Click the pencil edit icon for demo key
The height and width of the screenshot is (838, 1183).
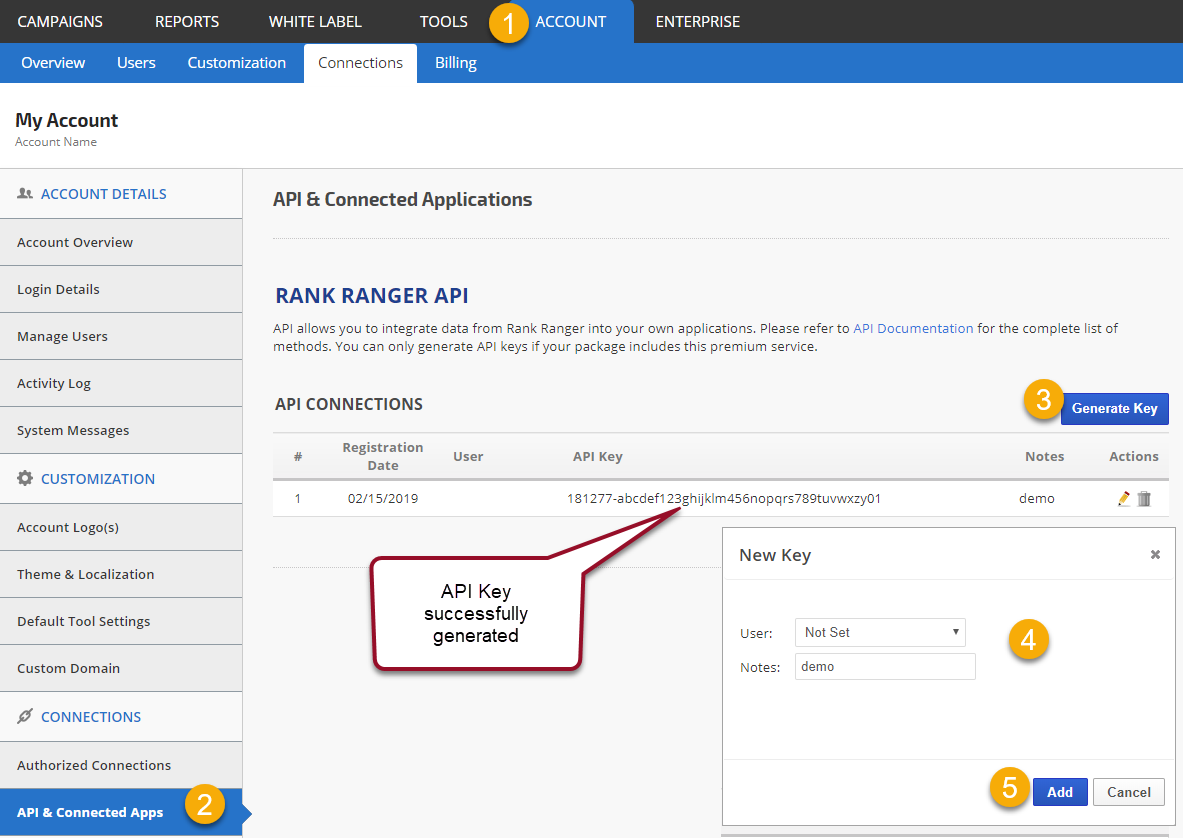point(1124,498)
